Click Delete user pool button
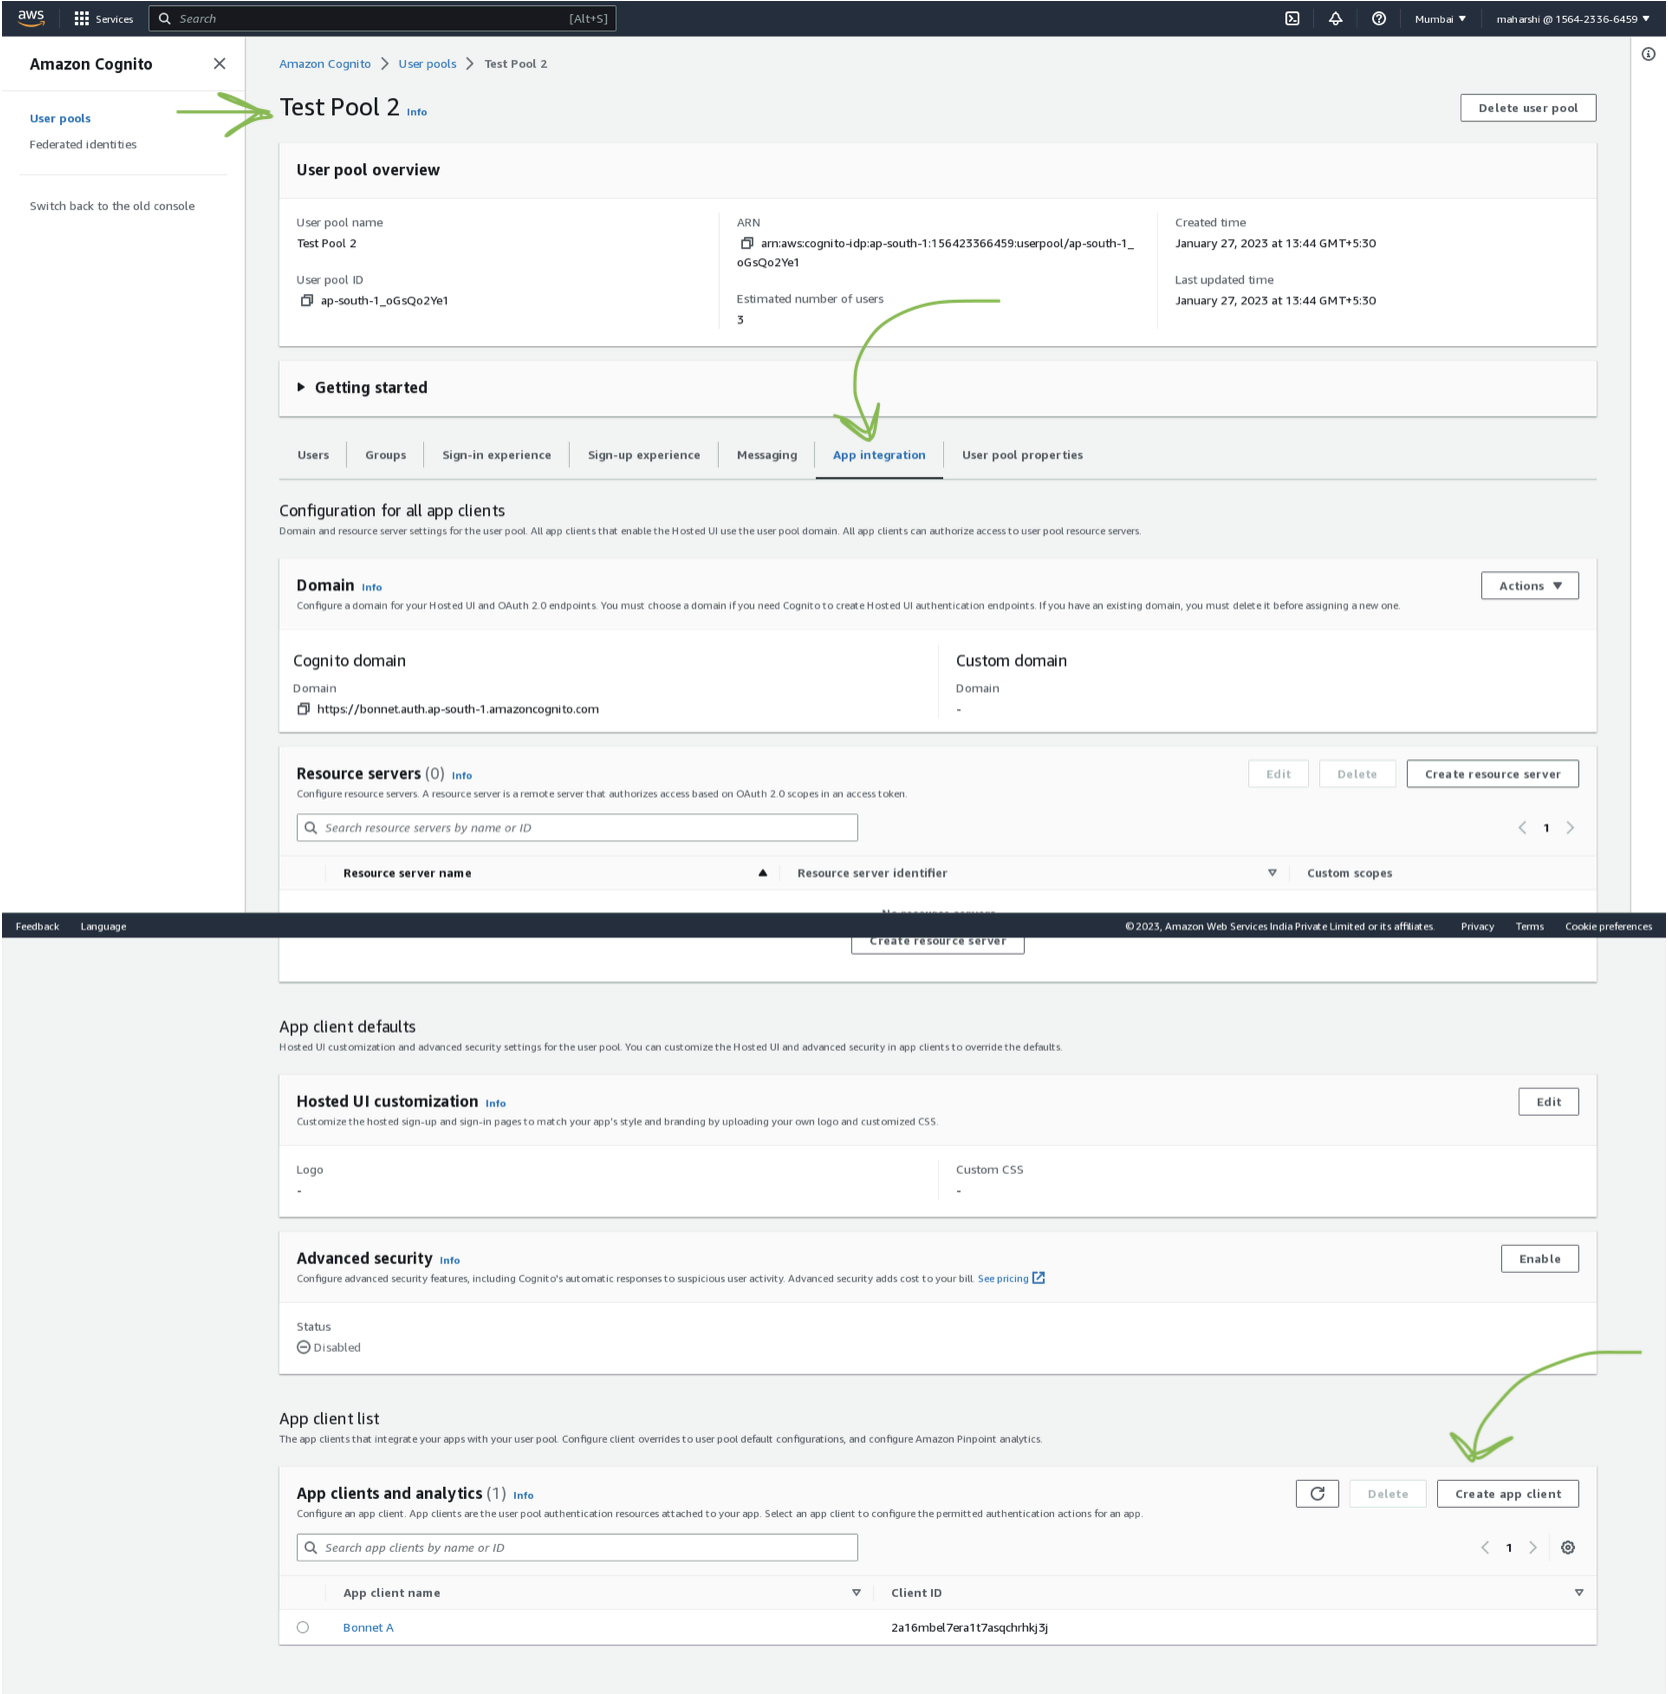Viewport: 1668px width, 1694px height. pyautogui.click(x=1527, y=108)
